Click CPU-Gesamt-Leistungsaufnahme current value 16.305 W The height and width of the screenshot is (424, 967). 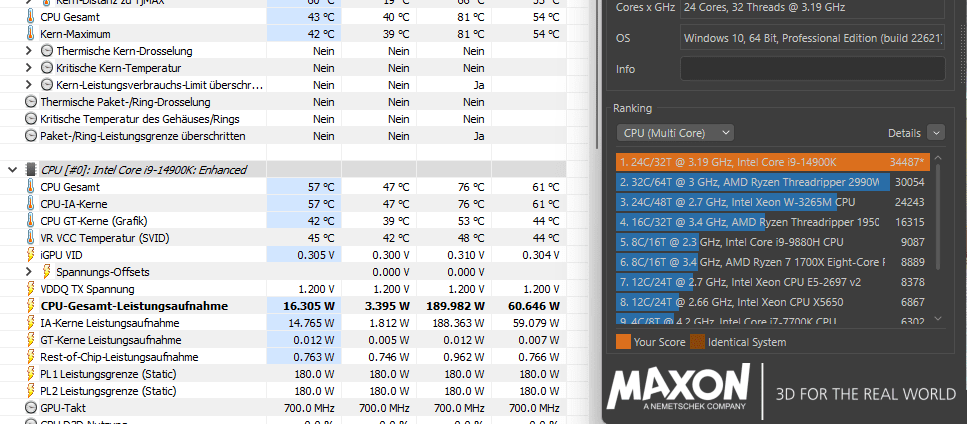tap(311, 306)
